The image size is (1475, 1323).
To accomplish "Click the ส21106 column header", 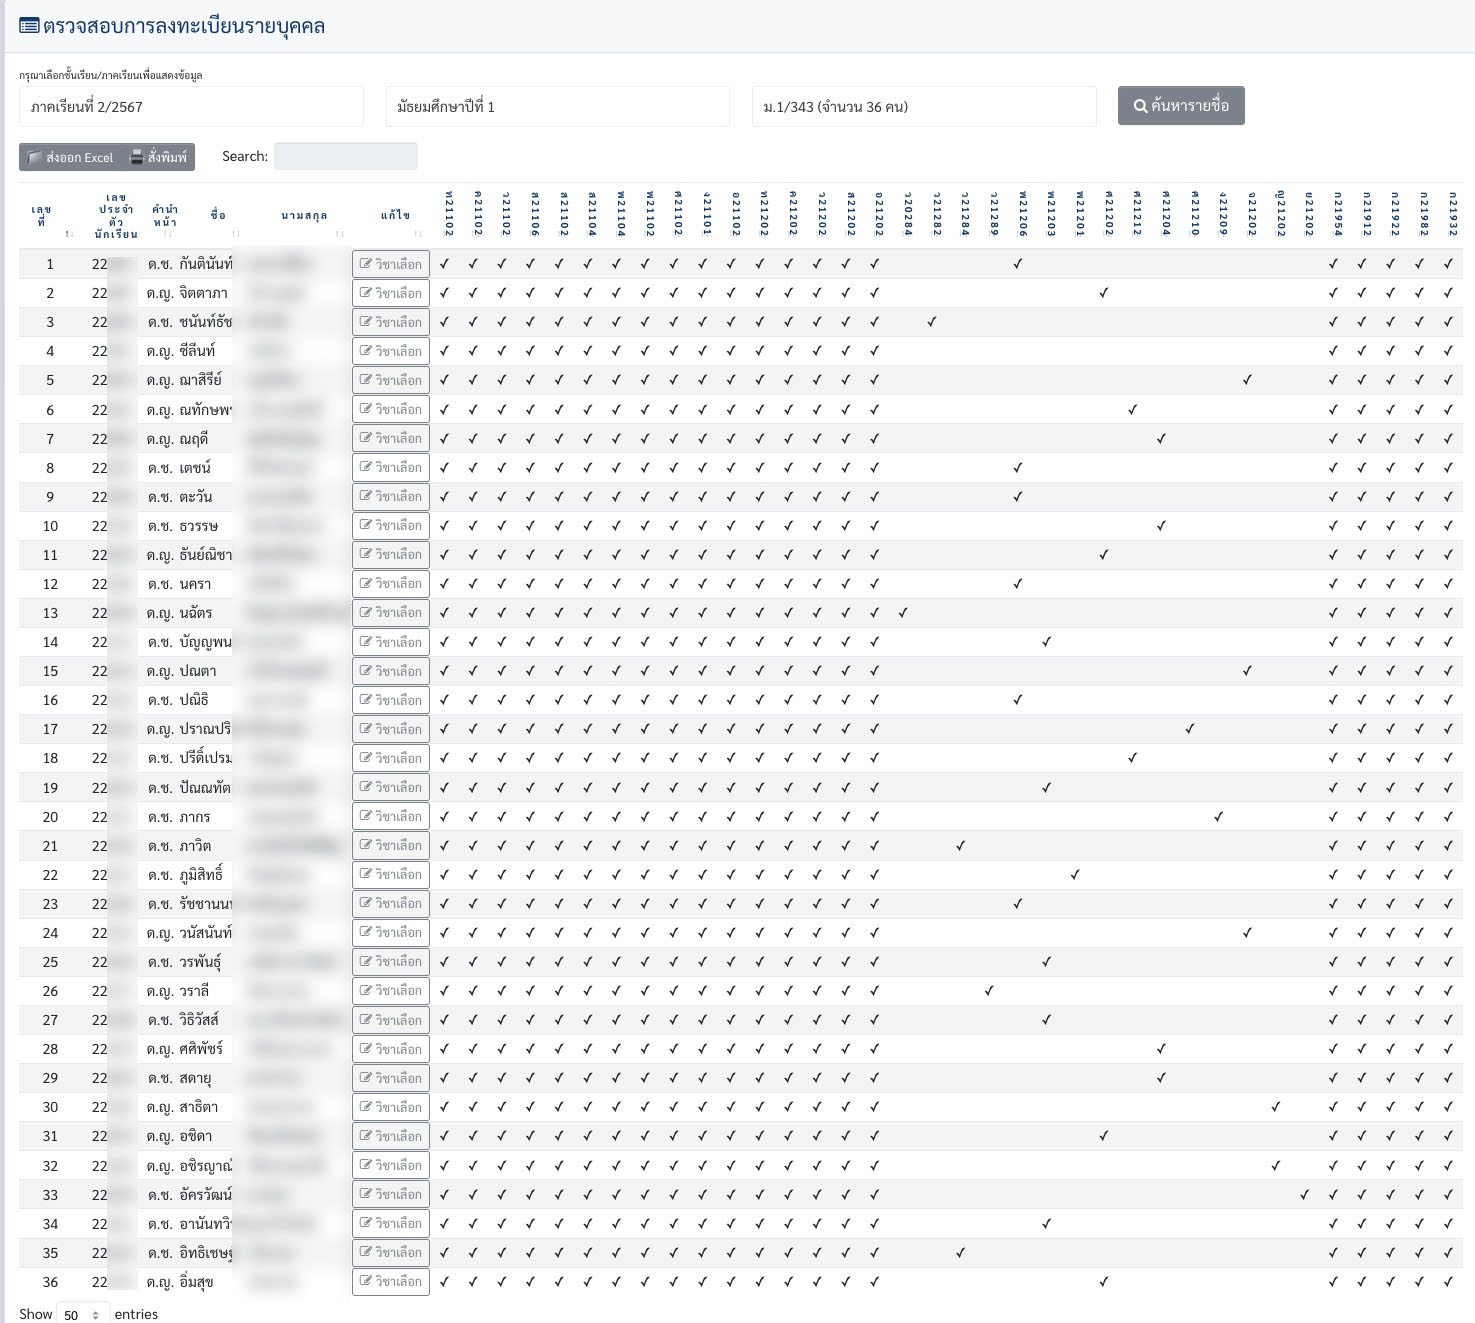I will click(x=535, y=214).
